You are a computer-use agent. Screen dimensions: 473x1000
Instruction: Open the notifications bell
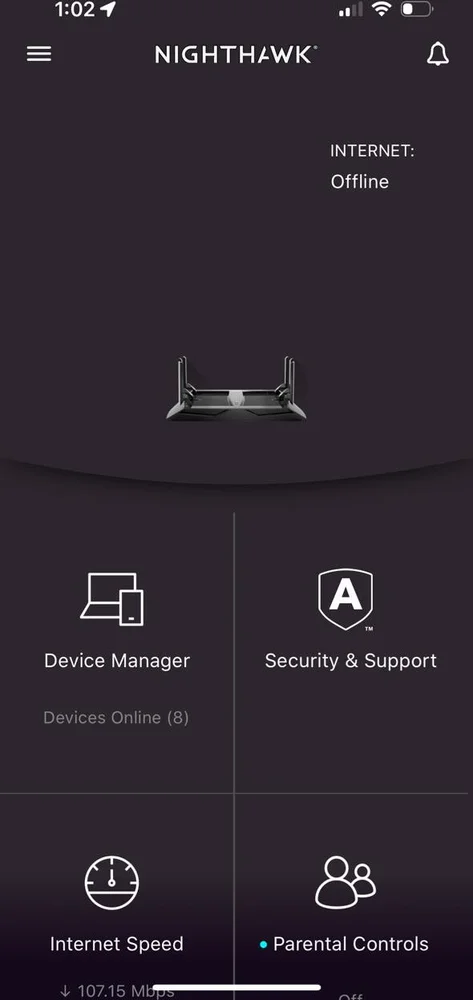point(437,54)
